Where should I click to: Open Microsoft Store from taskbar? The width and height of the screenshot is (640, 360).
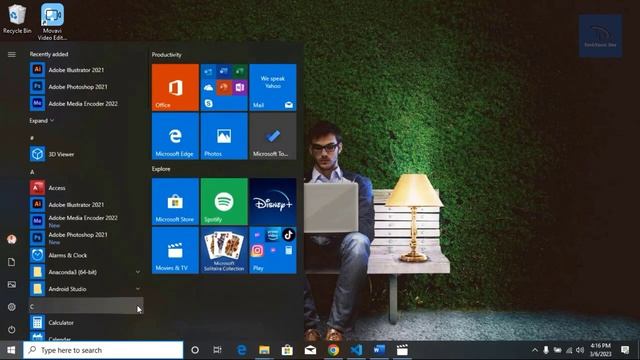[287, 350]
